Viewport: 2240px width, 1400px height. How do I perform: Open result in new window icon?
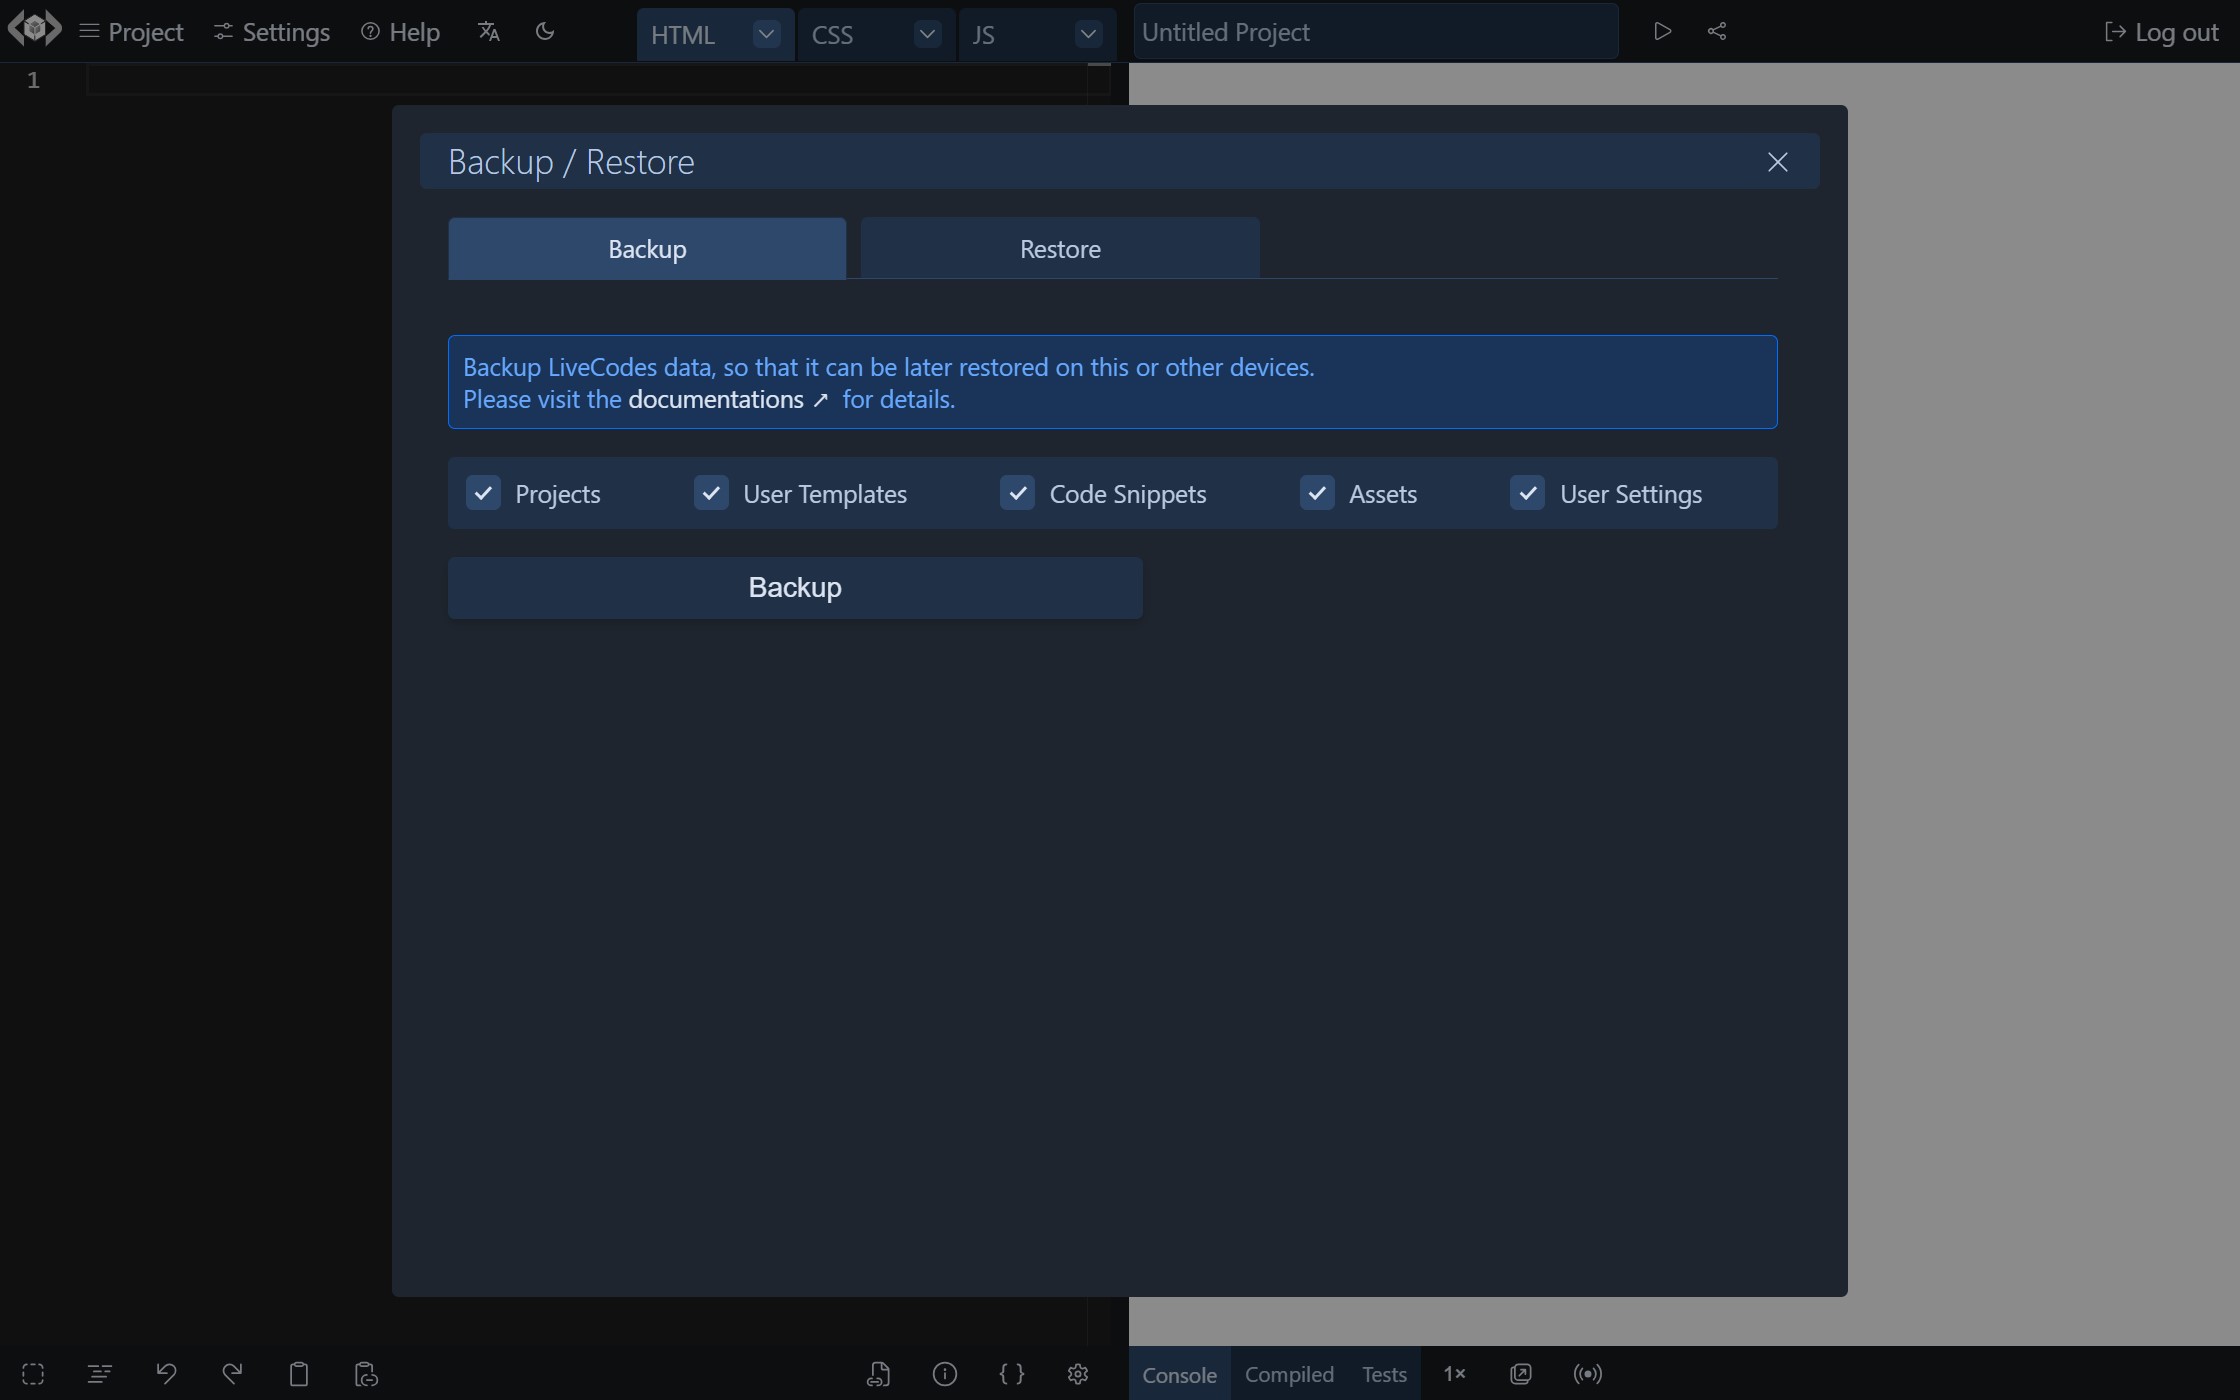1520,1373
